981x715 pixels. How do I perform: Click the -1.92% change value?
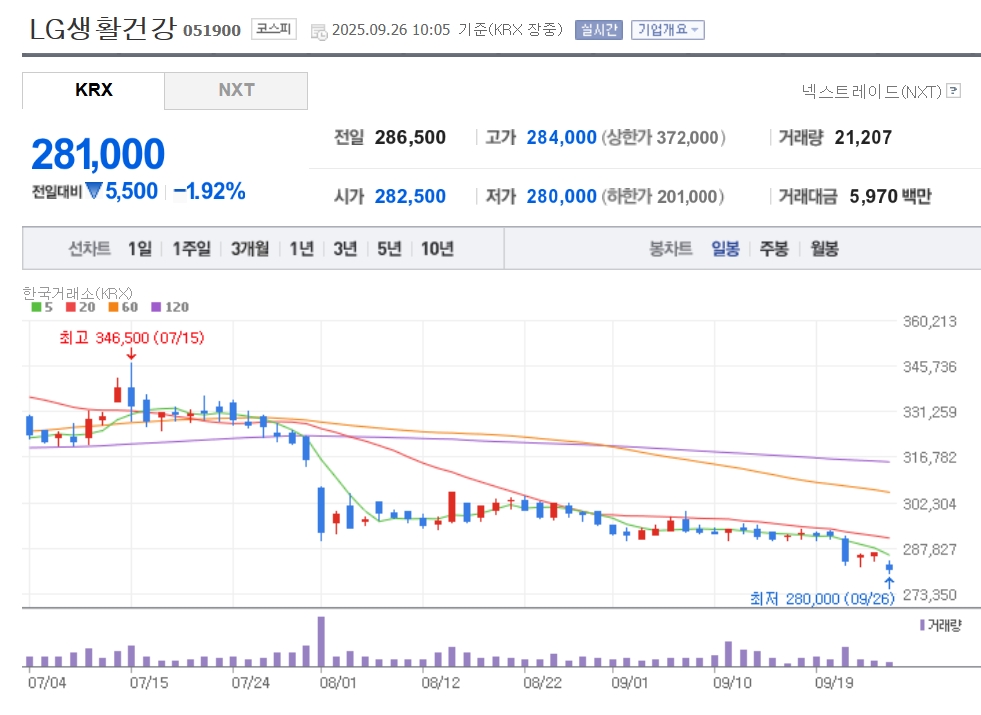pos(209,191)
